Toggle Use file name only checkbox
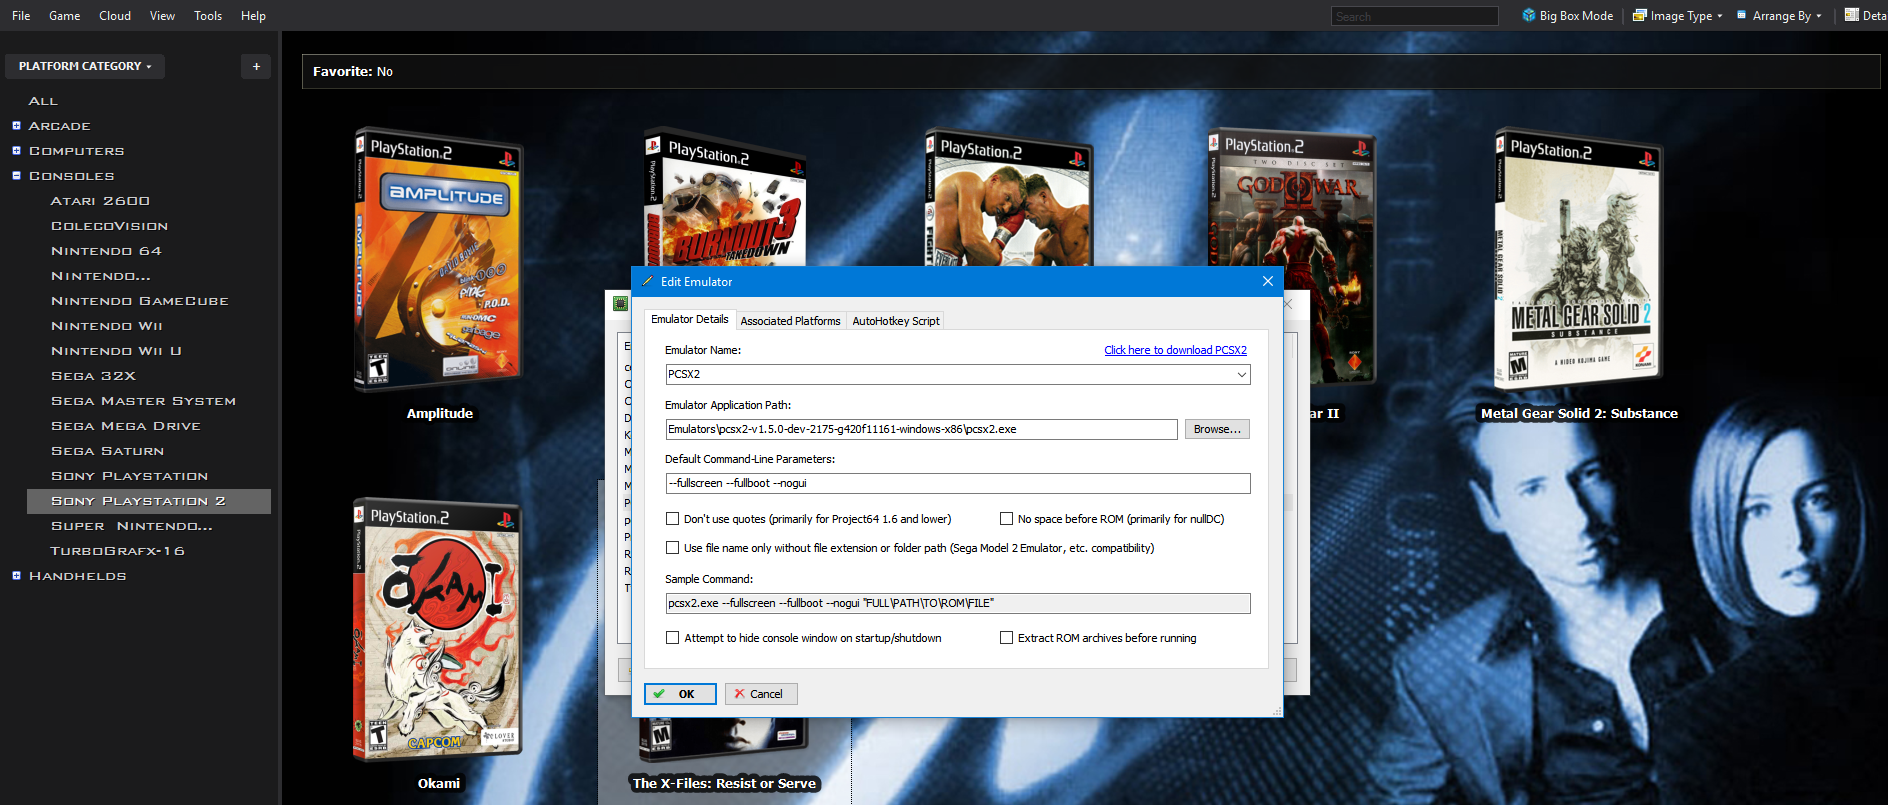Screen dimensions: 1888x805 [x=673, y=548]
